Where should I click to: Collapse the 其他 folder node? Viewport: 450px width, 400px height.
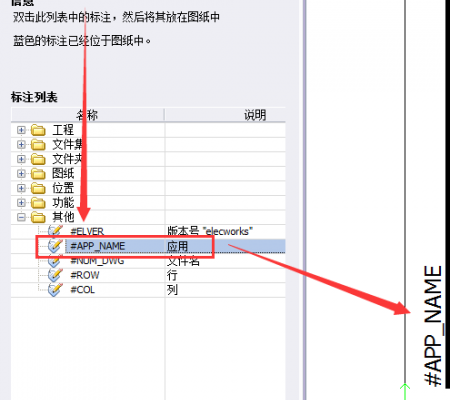[x=21, y=217]
